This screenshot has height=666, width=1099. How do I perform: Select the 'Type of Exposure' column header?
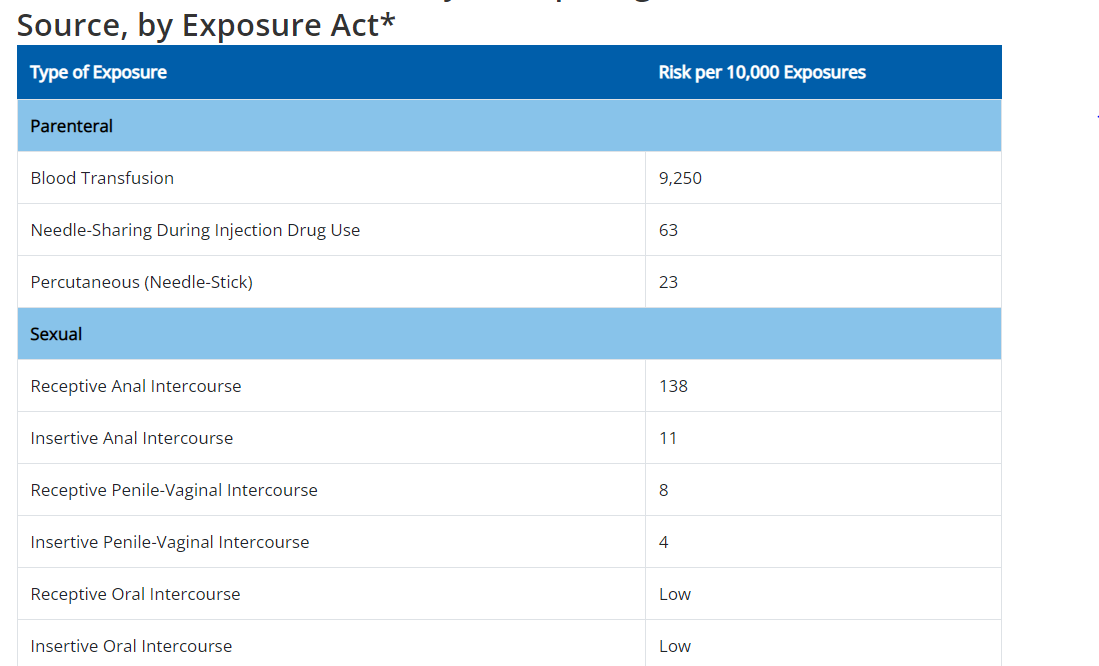click(98, 72)
